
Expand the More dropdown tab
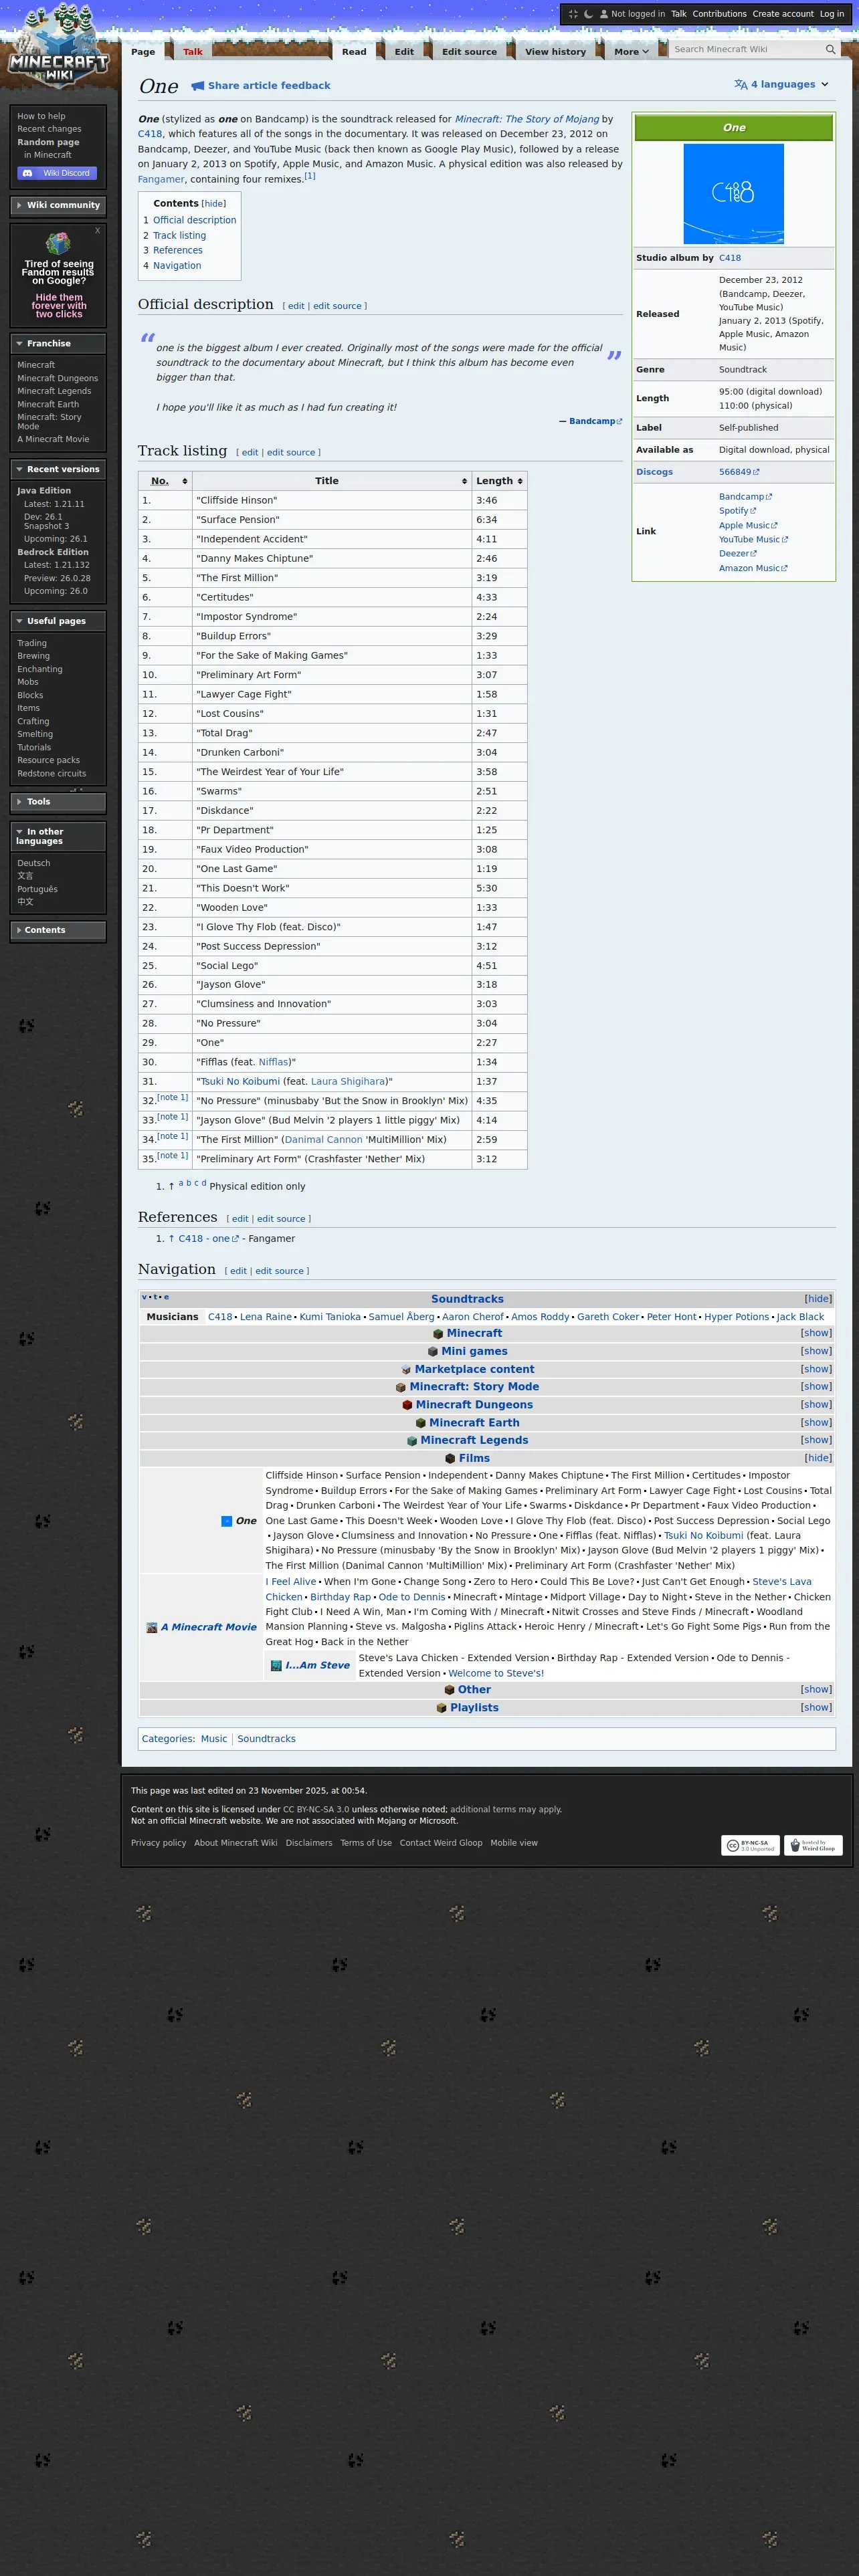[x=631, y=52]
